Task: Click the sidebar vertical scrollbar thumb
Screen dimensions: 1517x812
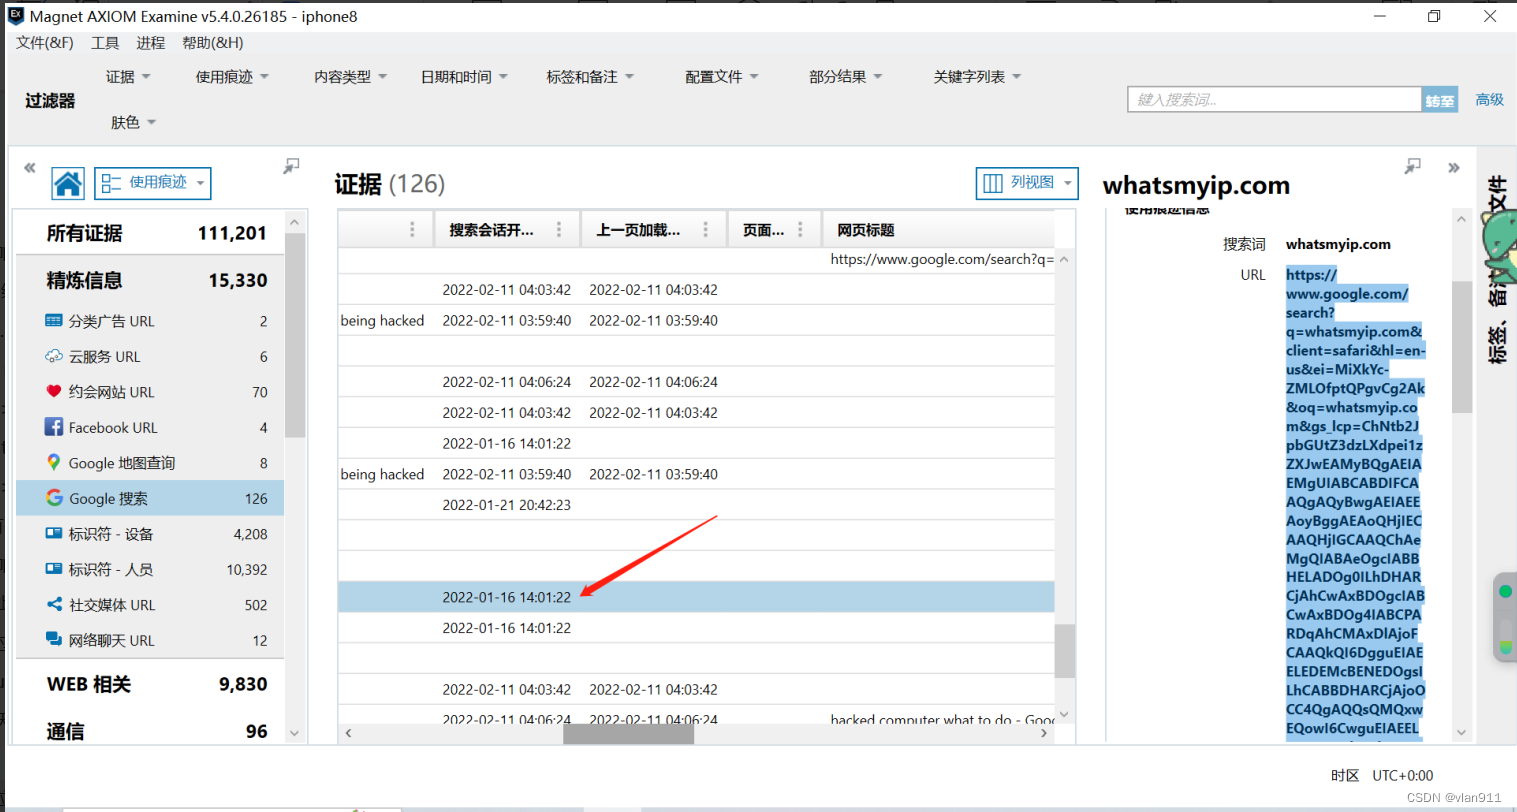Action: click(294, 334)
